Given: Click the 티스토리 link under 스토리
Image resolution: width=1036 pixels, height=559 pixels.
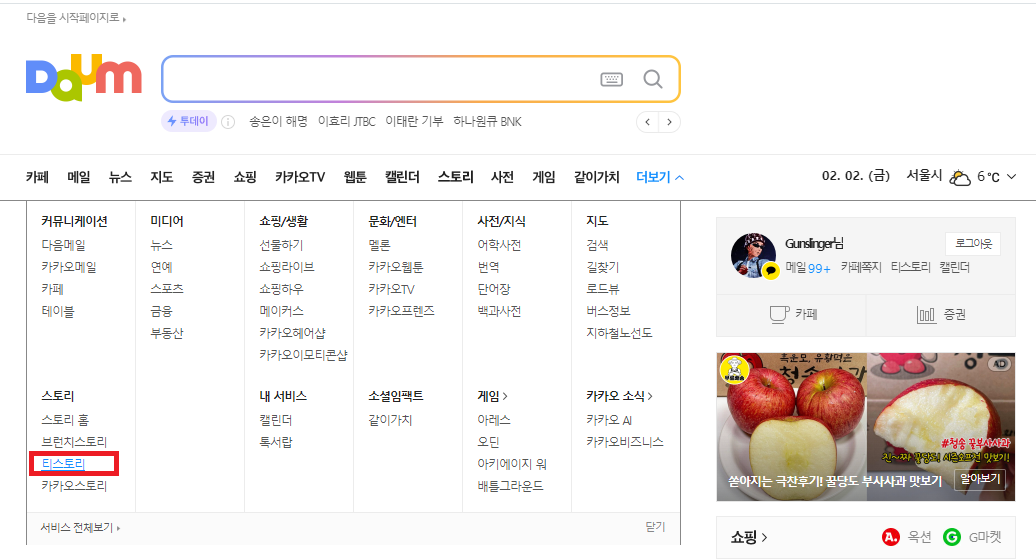Looking at the screenshot, I should (63, 464).
